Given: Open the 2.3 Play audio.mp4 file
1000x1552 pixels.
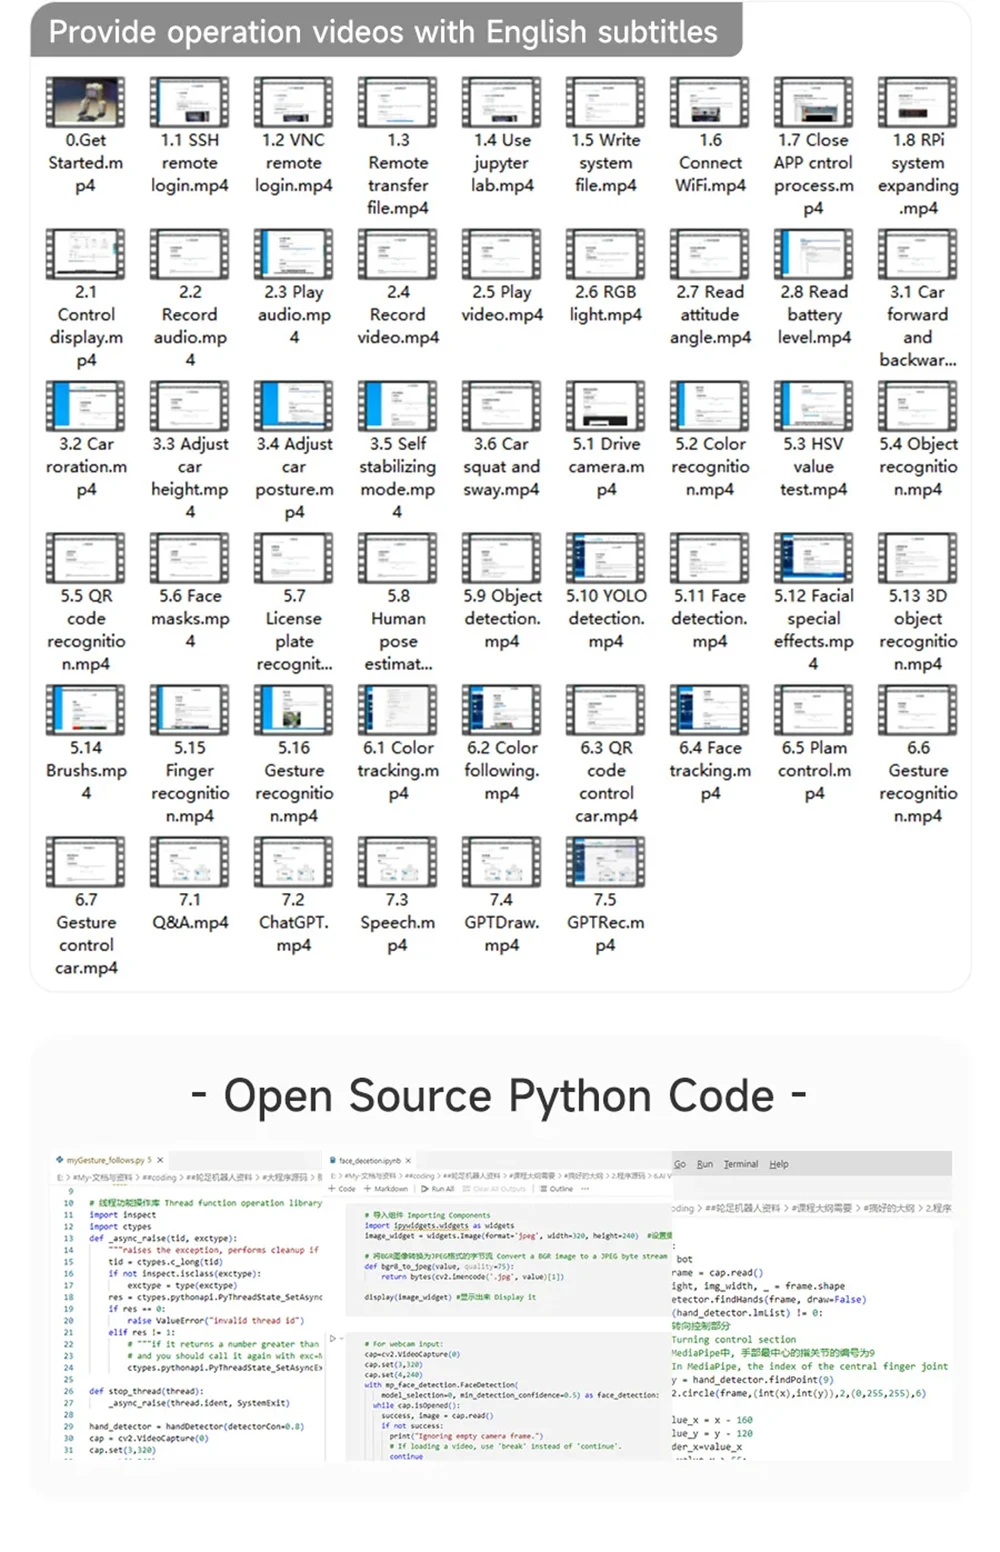Looking at the screenshot, I should pyautogui.click(x=294, y=254).
